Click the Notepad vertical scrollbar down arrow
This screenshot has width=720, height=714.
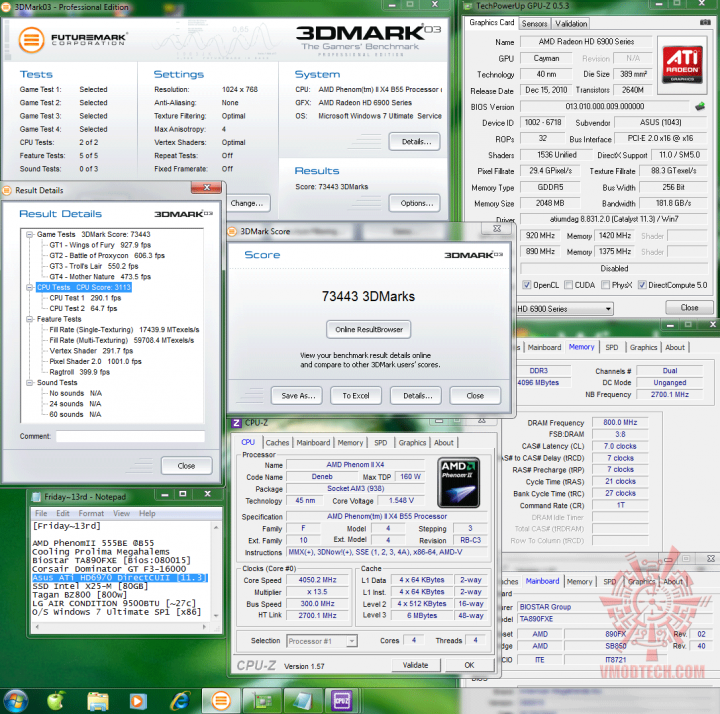click(x=215, y=616)
